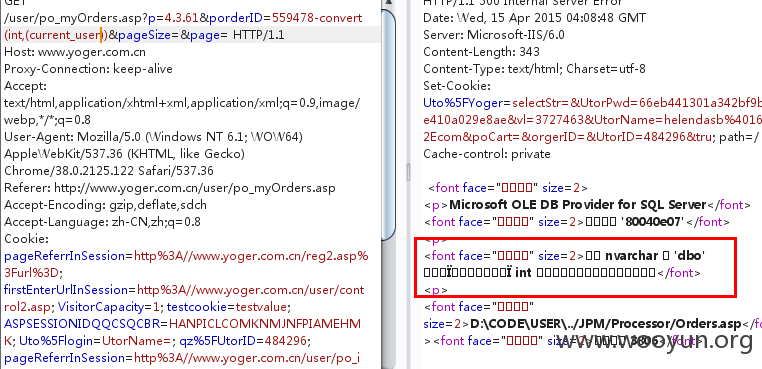Image resolution: width=762 pixels, height=369 pixels.
Task: Click the 'Accept:' header line in request
Action: point(25,86)
